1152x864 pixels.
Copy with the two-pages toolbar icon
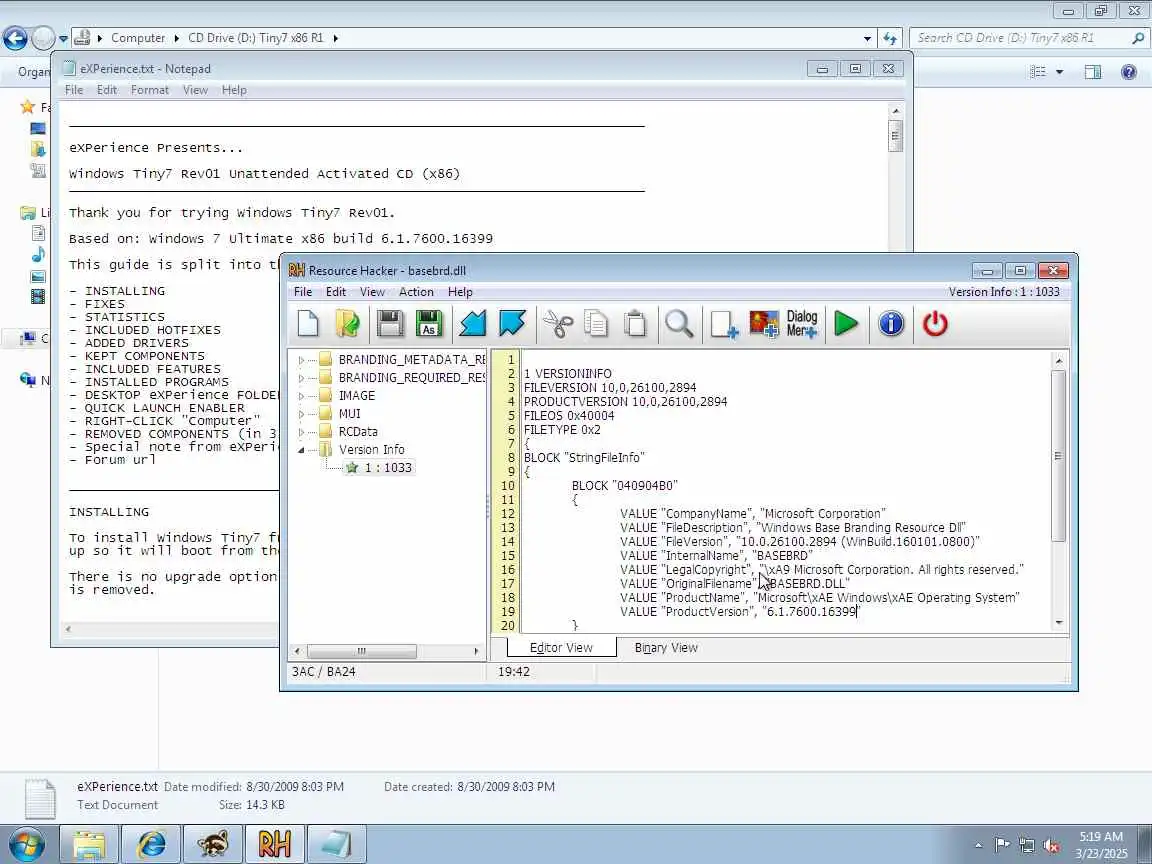point(597,324)
